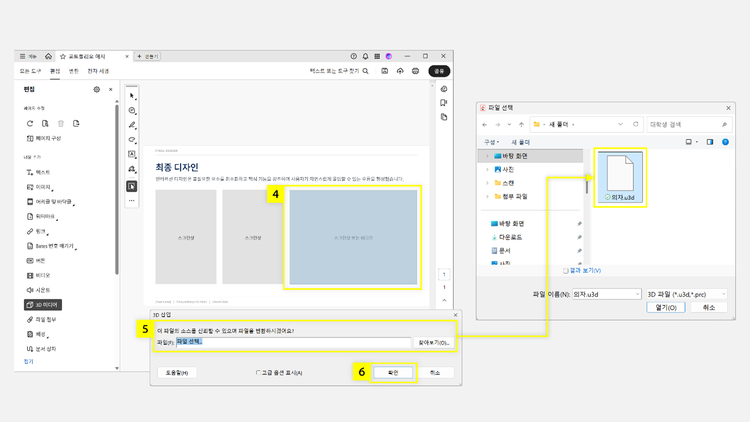This screenshot has height=422, width=750.
Task: Select the 3D 미디어 tool in edit panel
Action: click(x=43, y=305)
